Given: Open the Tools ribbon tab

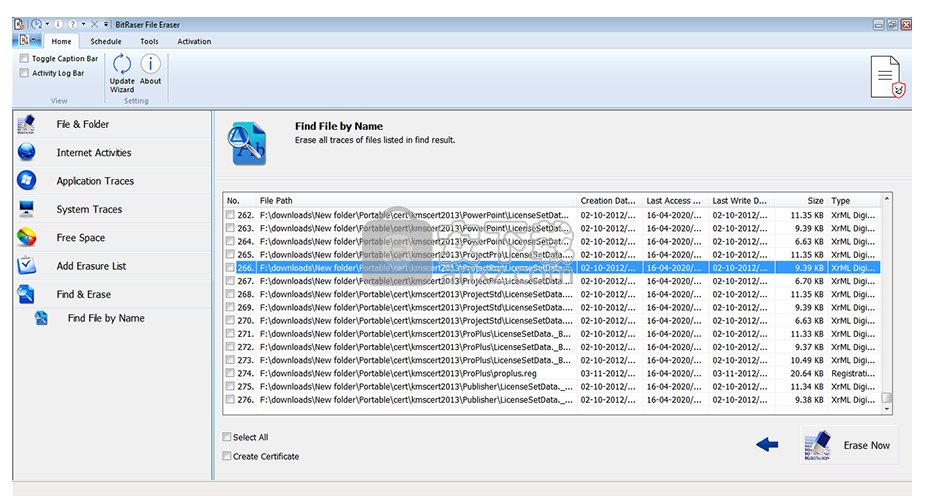Looking at the screenshot, I should pyautogui.click(x=149, y=41).
